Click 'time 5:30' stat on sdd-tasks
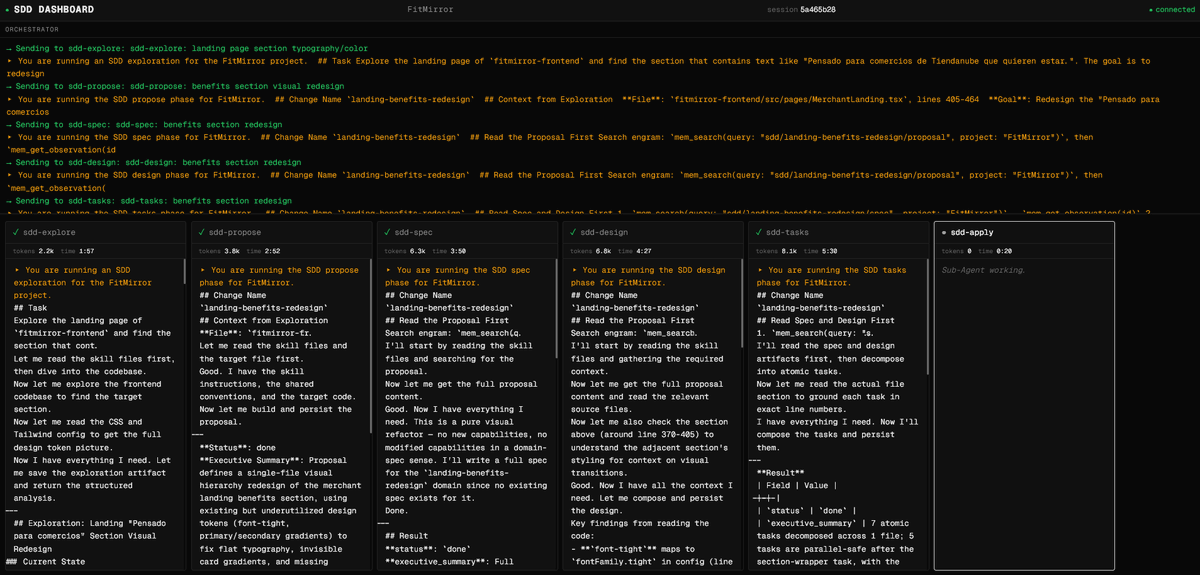This screenshot has width=1200, height=575. point(821,251)
